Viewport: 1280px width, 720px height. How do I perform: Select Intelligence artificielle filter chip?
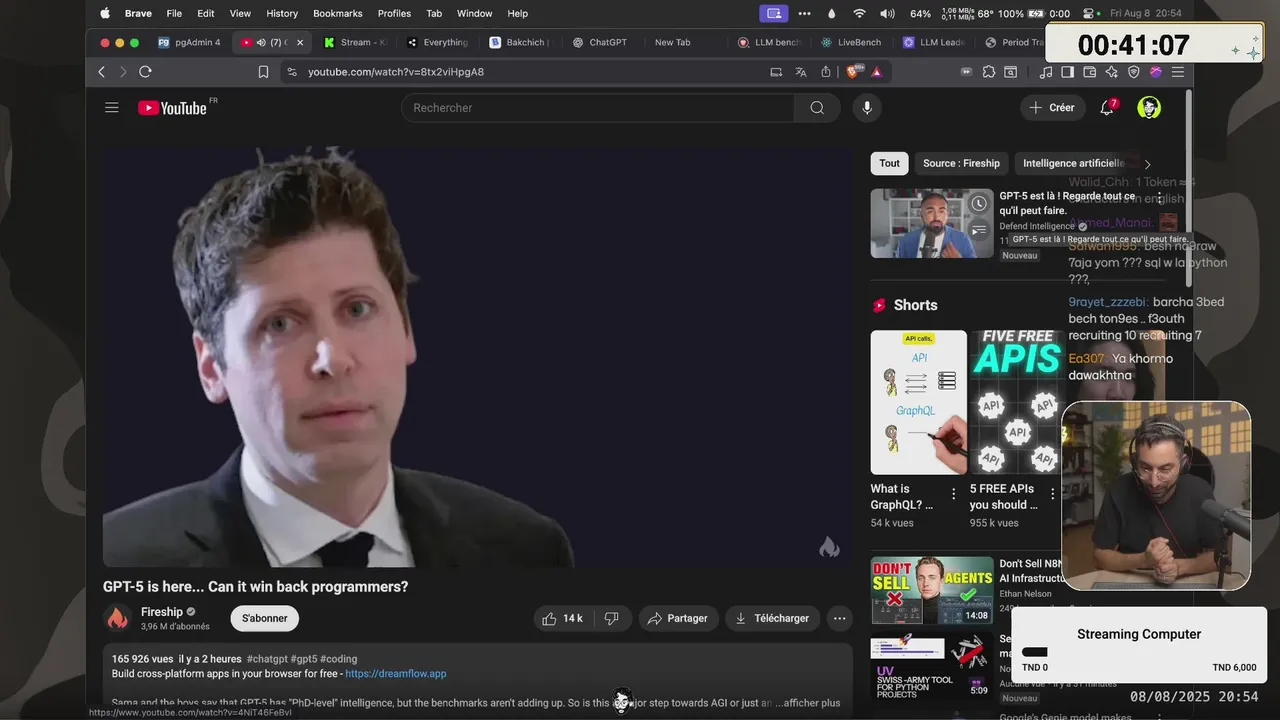(1074, 164)
